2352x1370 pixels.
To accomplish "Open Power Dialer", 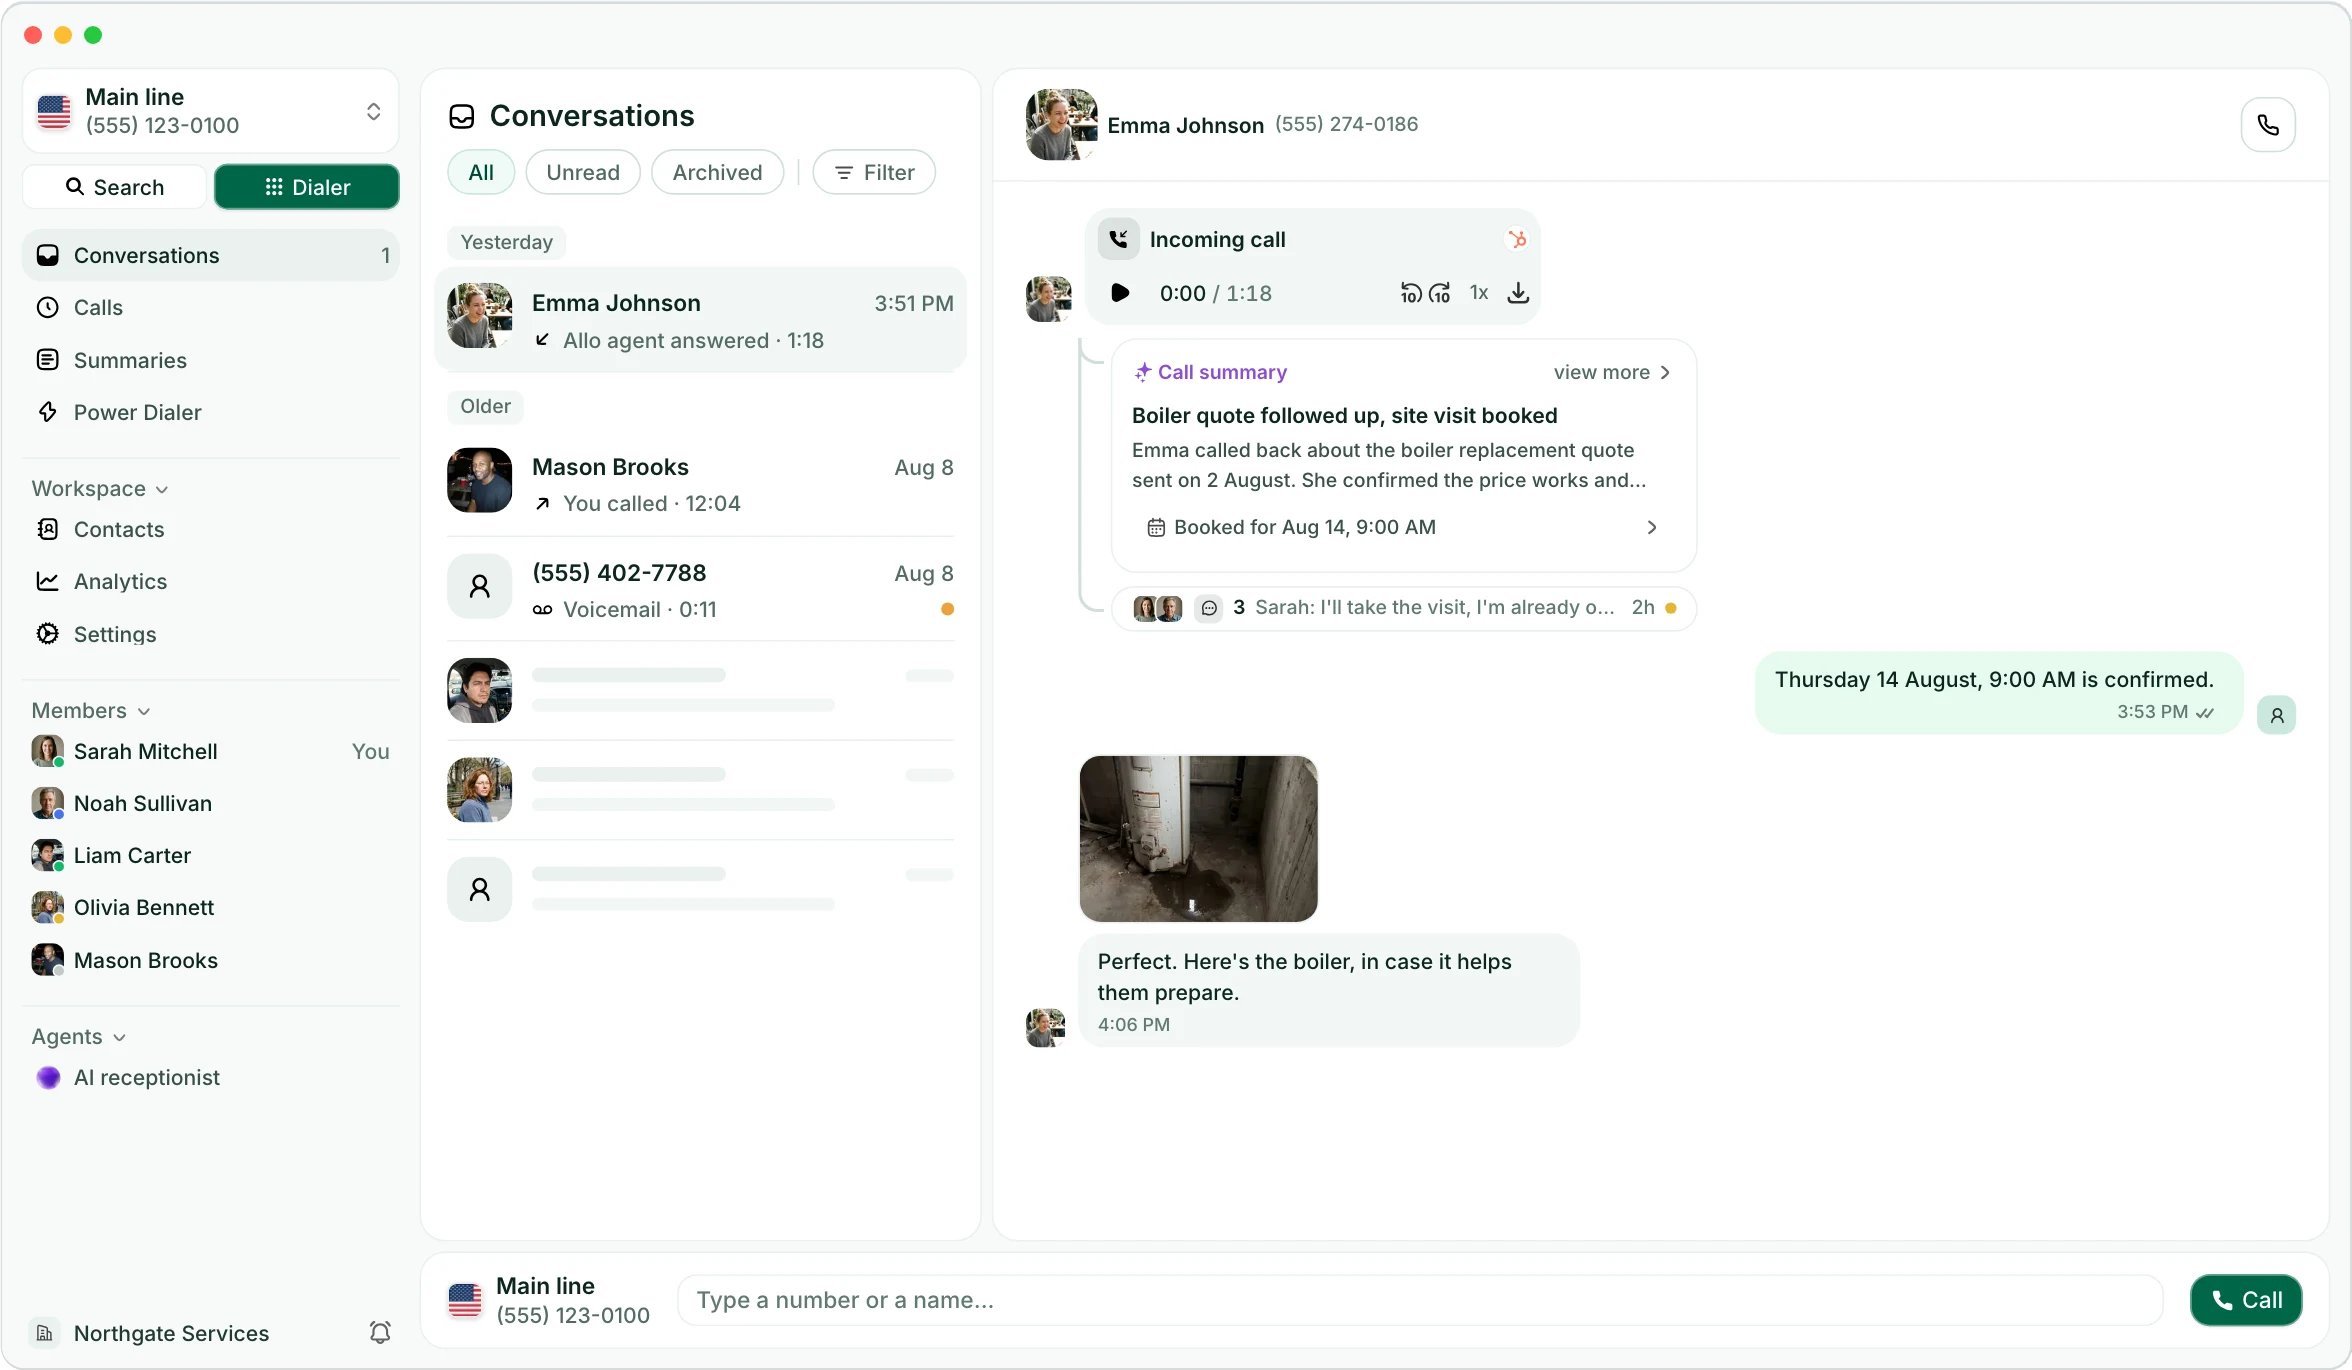I will click(x=211, y=412).
